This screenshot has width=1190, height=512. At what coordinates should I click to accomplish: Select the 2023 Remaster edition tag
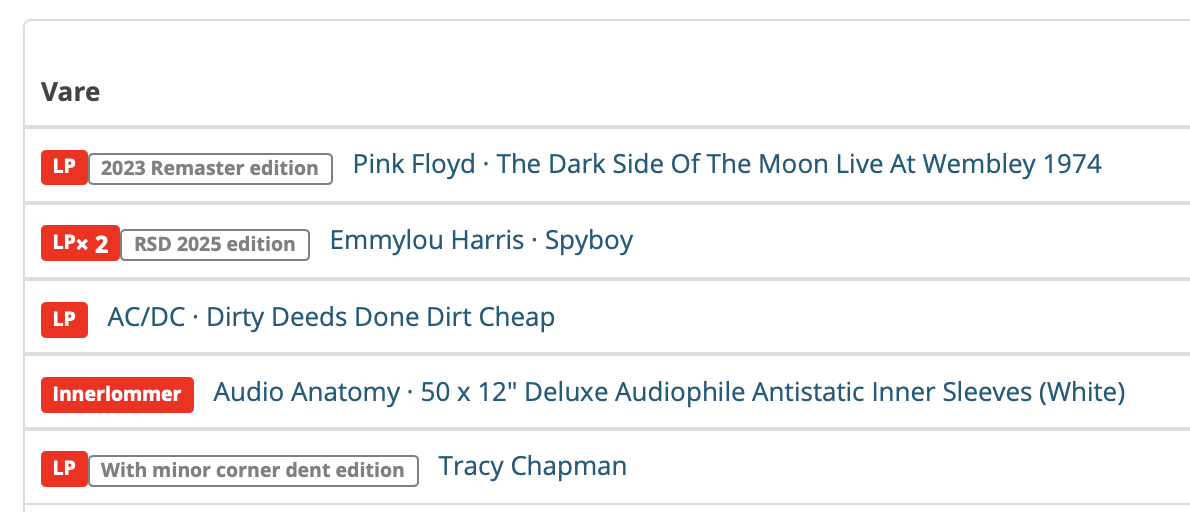point(210,168)
